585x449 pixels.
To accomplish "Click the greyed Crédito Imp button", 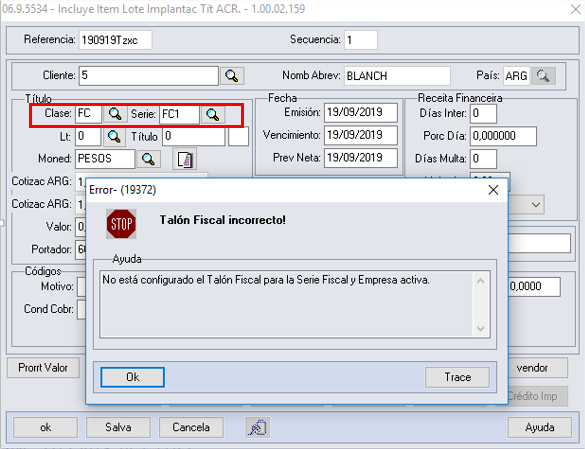I will [x=538, y=396].
